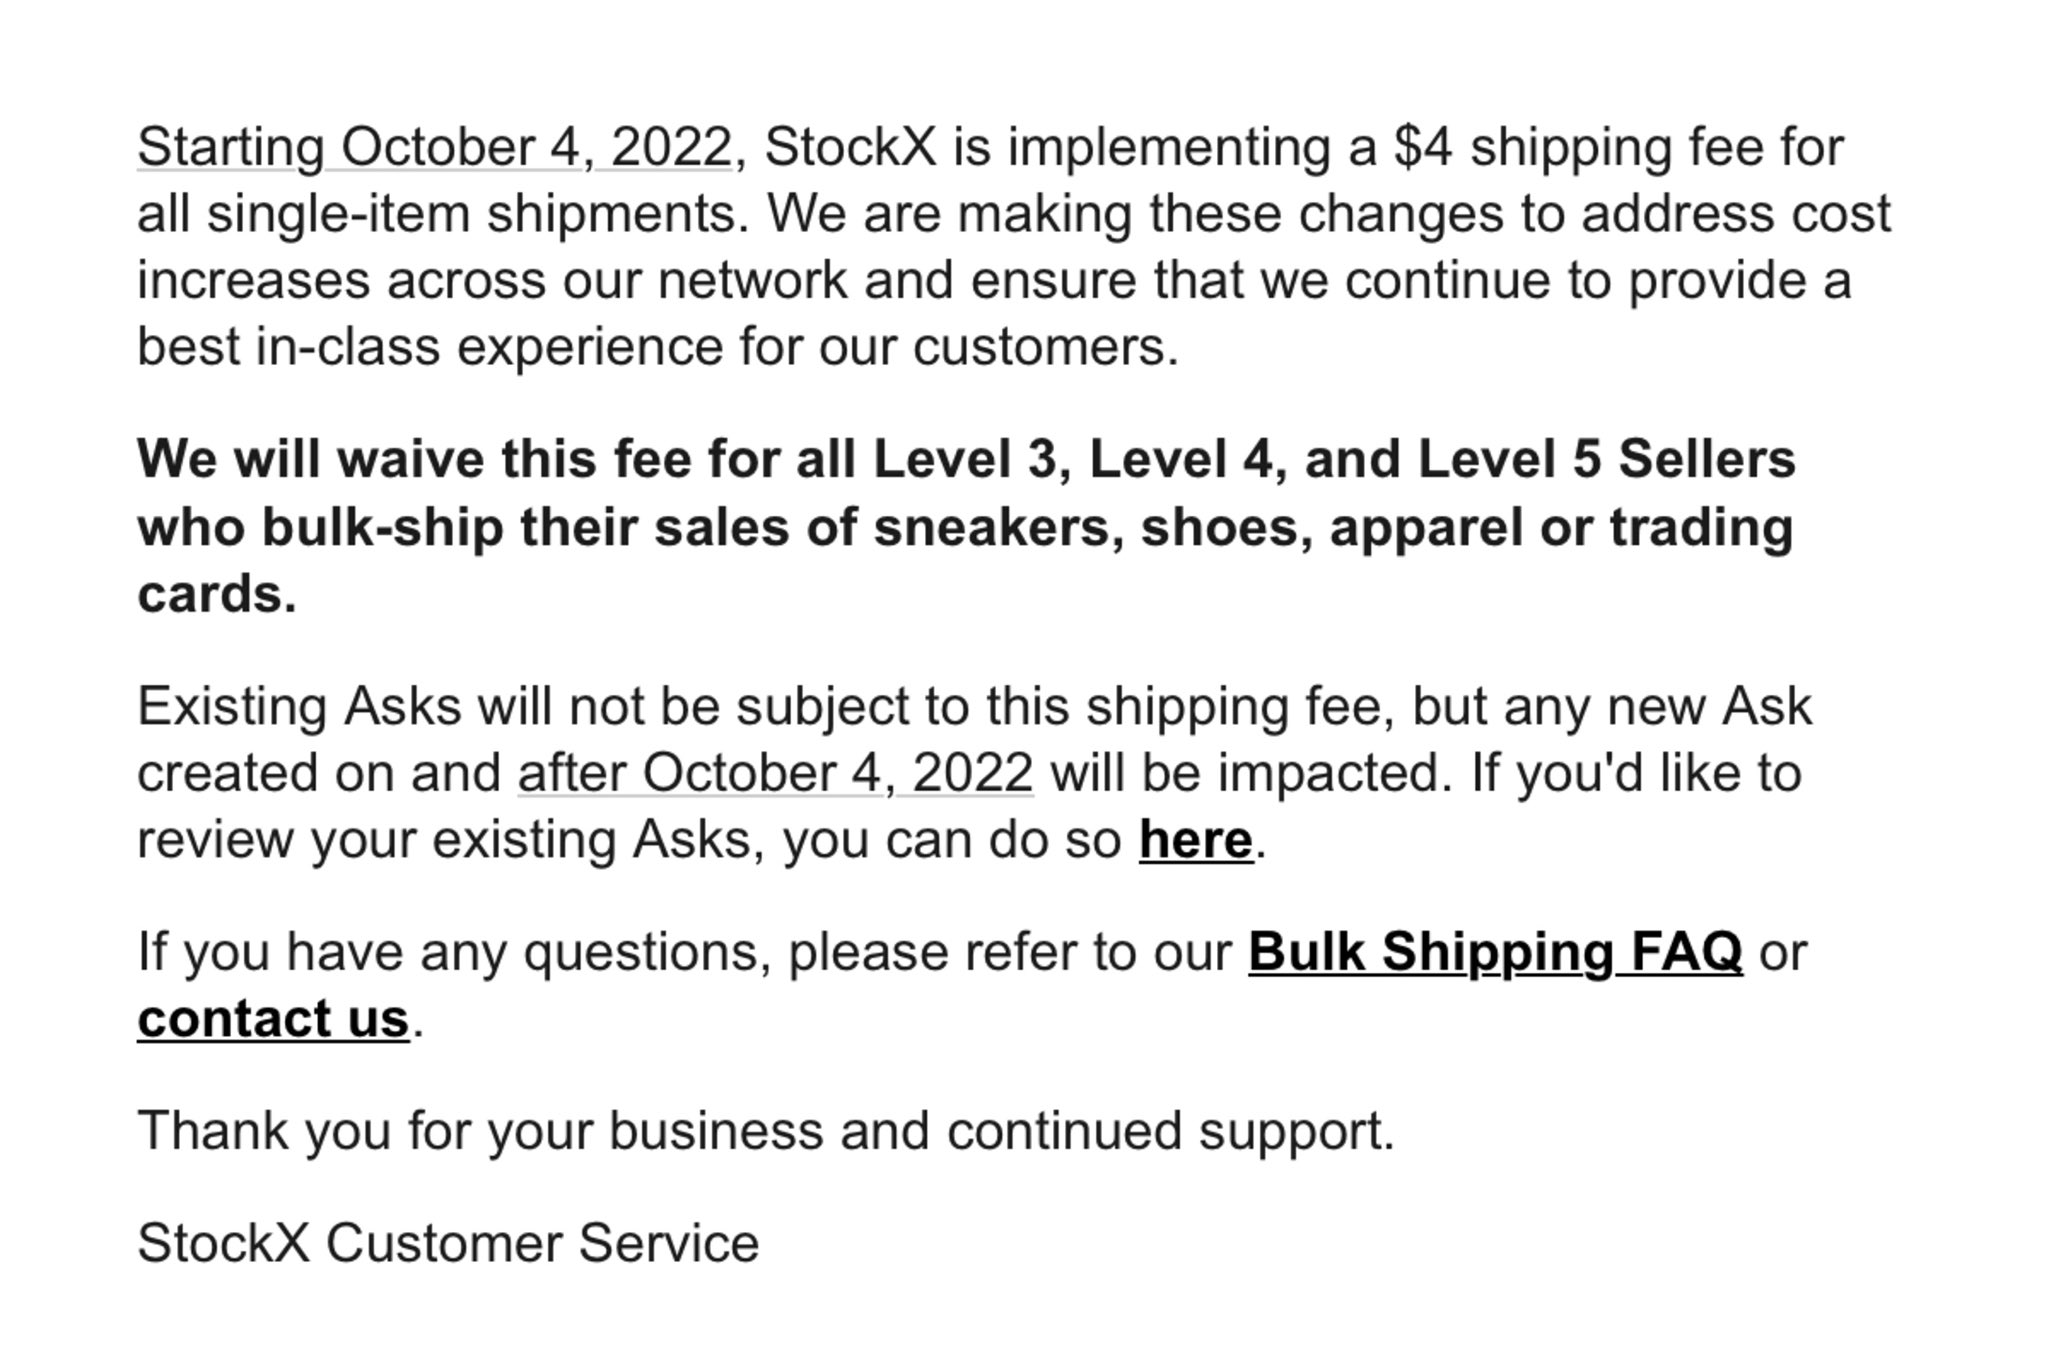Click the phrase 'increases across our network'
Image resolution: width=2048 pixels, height=1364 pixels.
(492, 280)
